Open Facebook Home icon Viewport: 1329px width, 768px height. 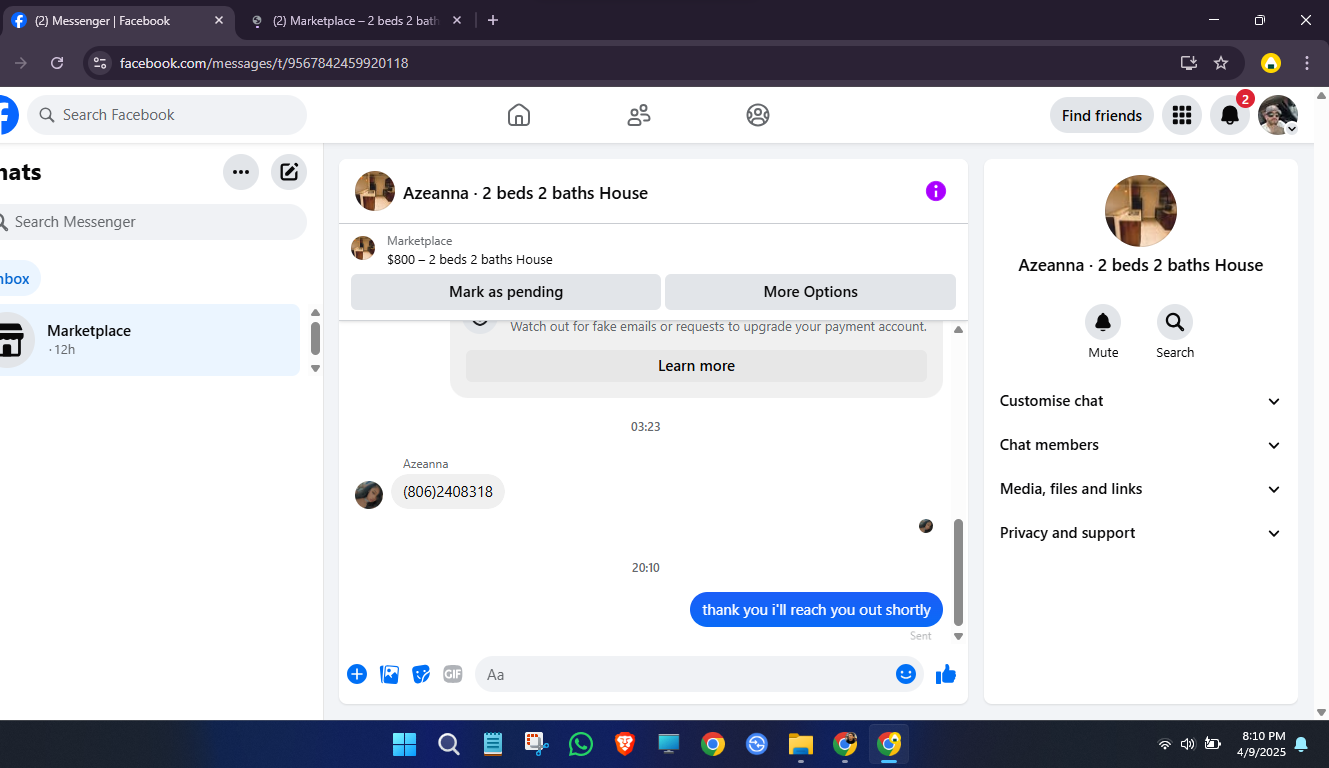coord(518,115)
